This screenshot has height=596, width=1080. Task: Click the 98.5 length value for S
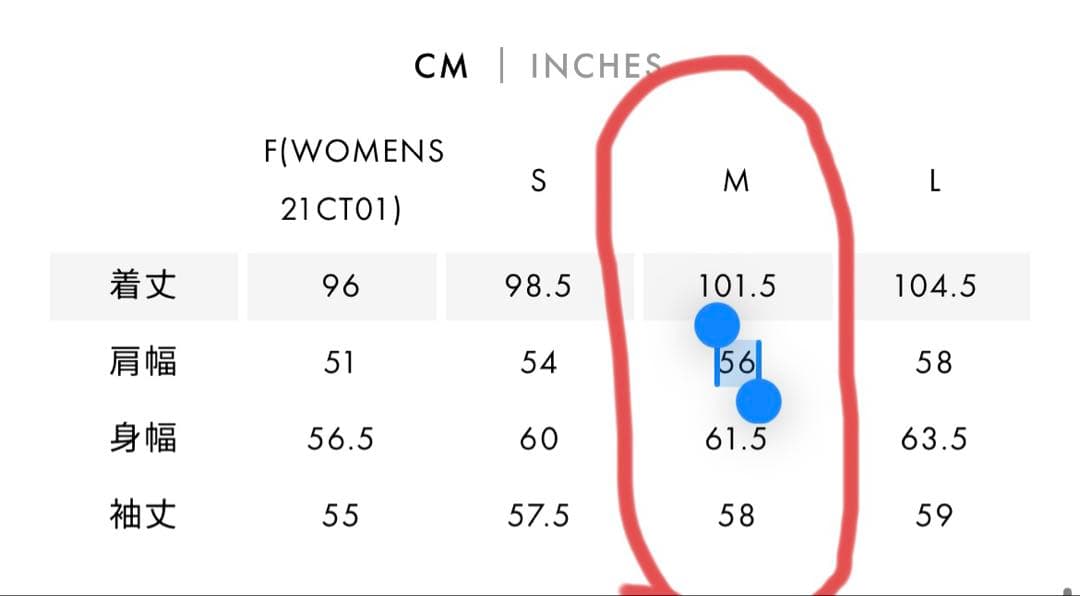point(538,286)
